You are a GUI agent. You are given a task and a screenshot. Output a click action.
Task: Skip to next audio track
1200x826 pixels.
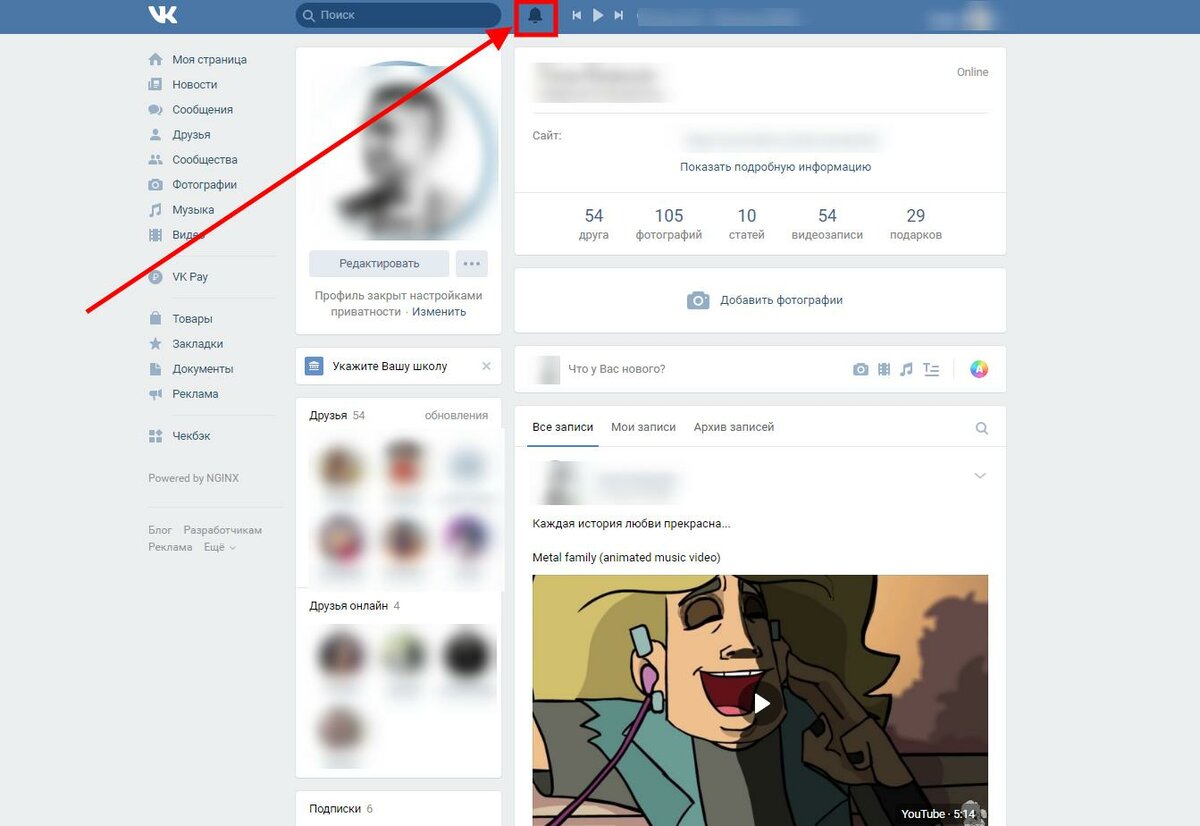[x=619, y=16]
